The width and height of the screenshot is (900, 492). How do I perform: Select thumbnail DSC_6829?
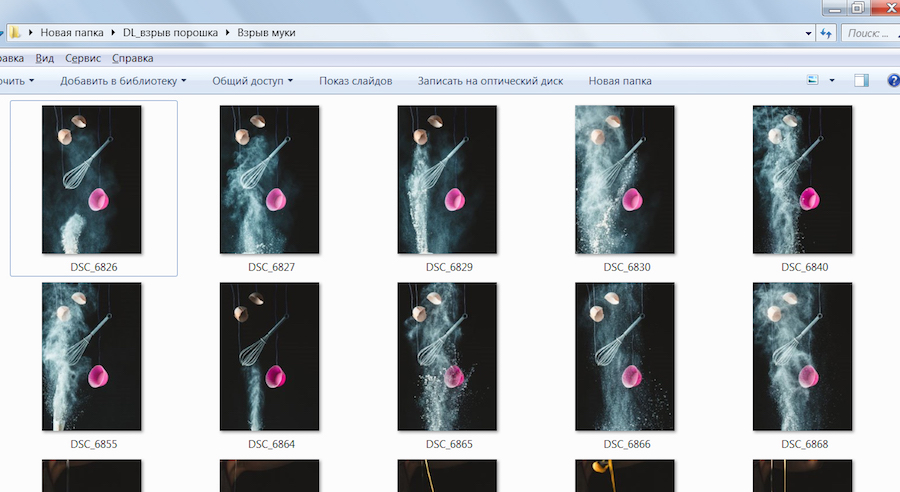pos(447,180)
